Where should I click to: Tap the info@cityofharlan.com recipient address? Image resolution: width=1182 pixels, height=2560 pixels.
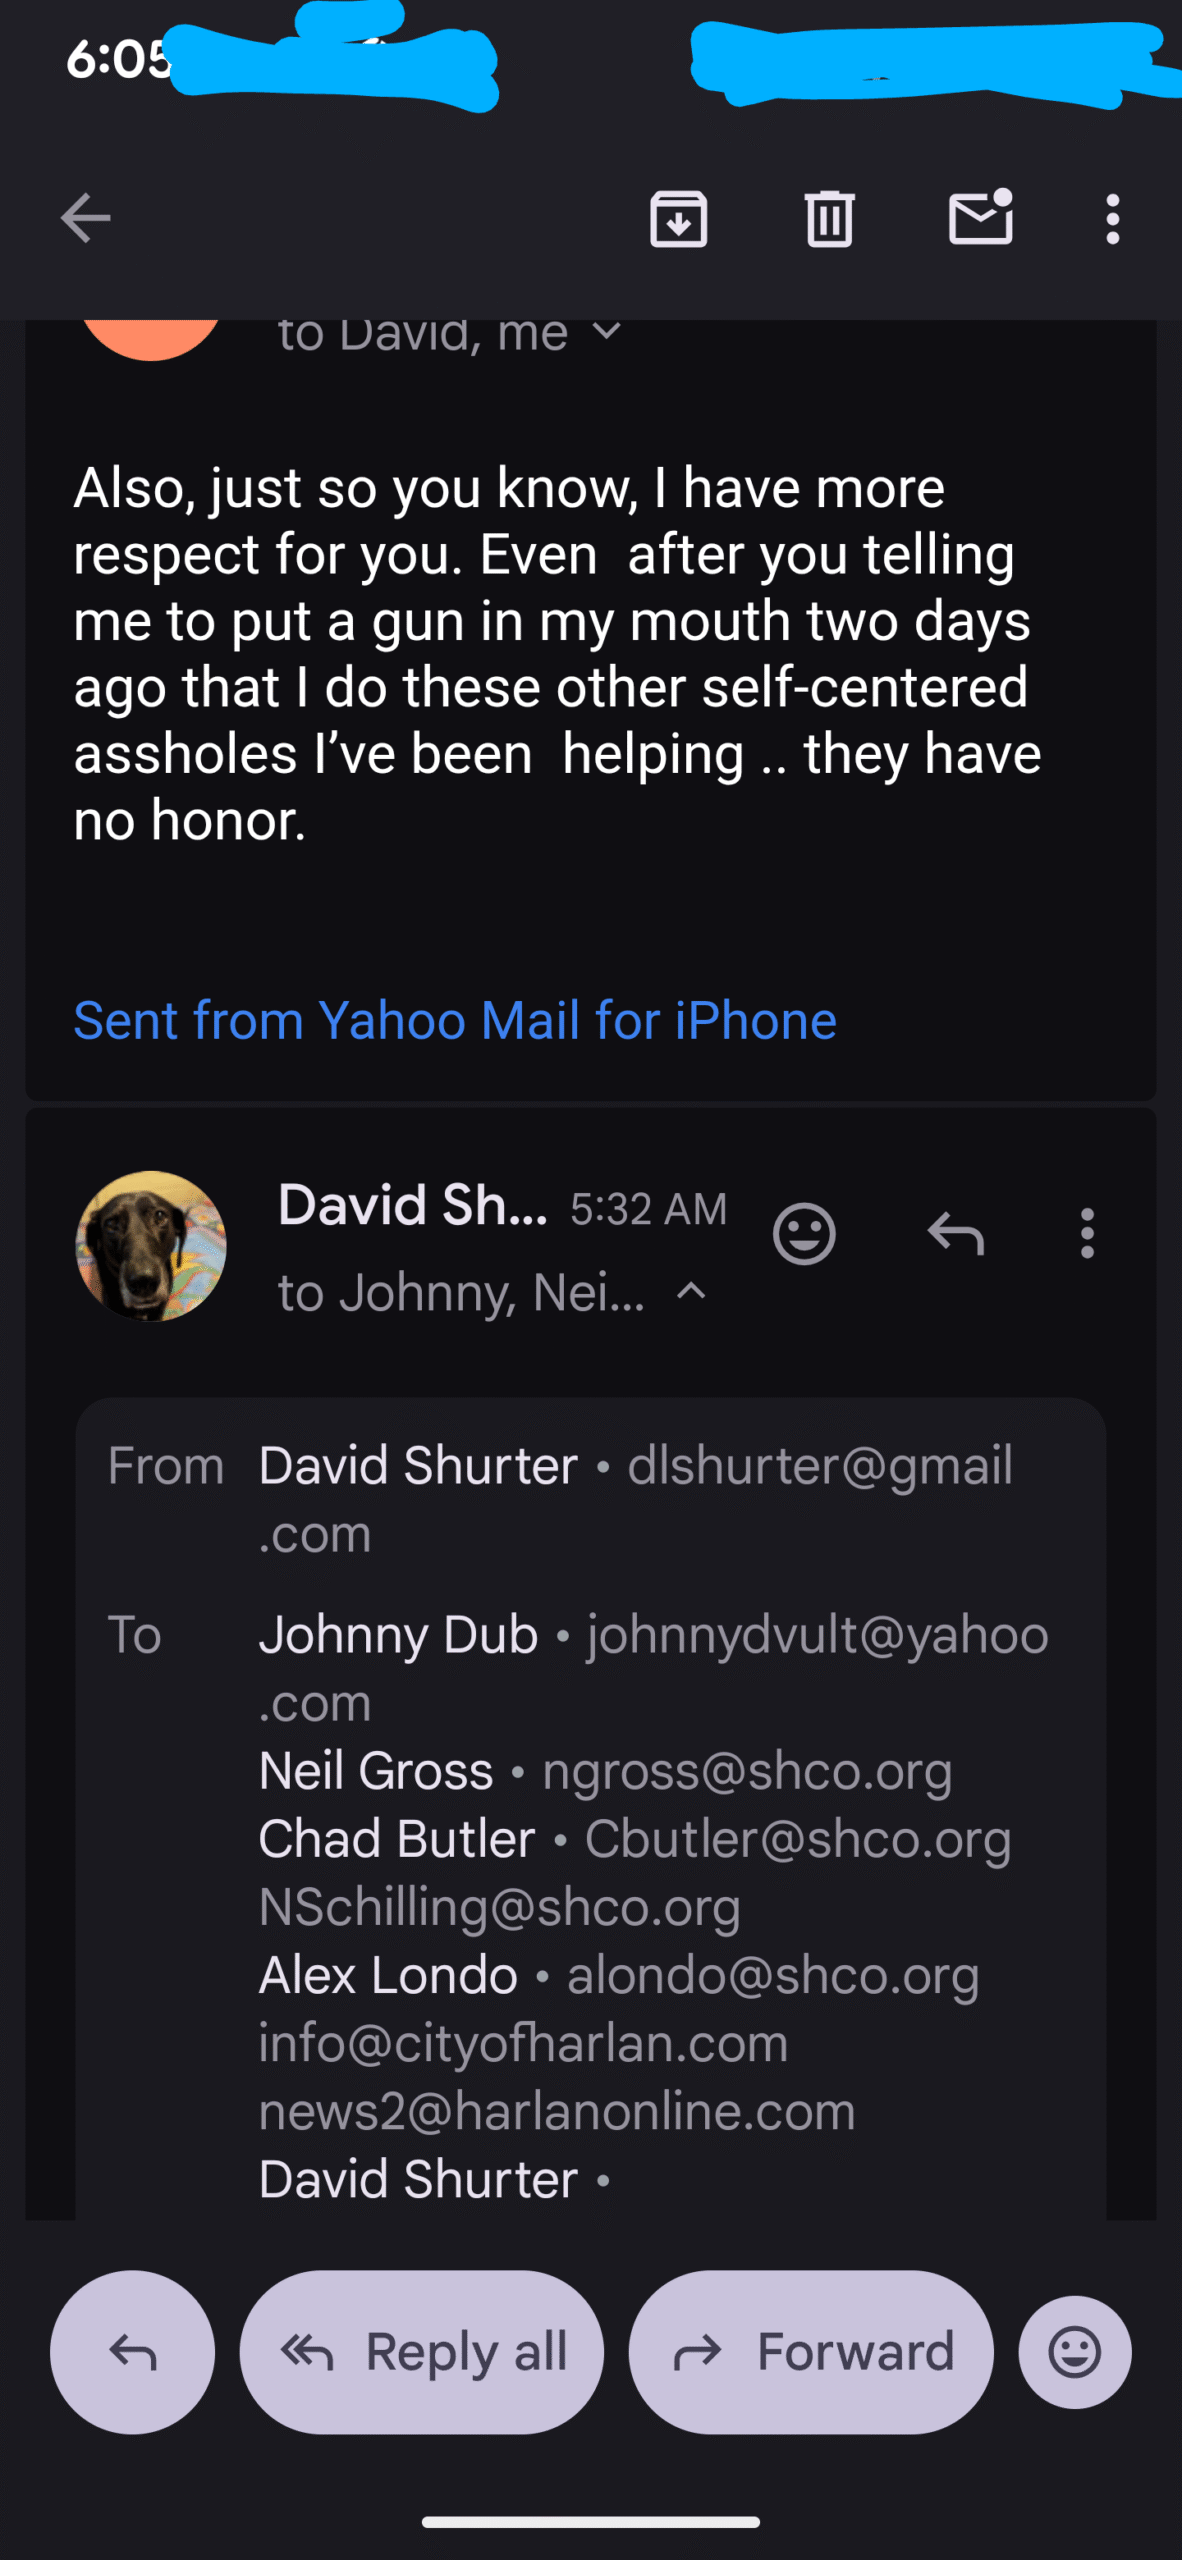523,2043
